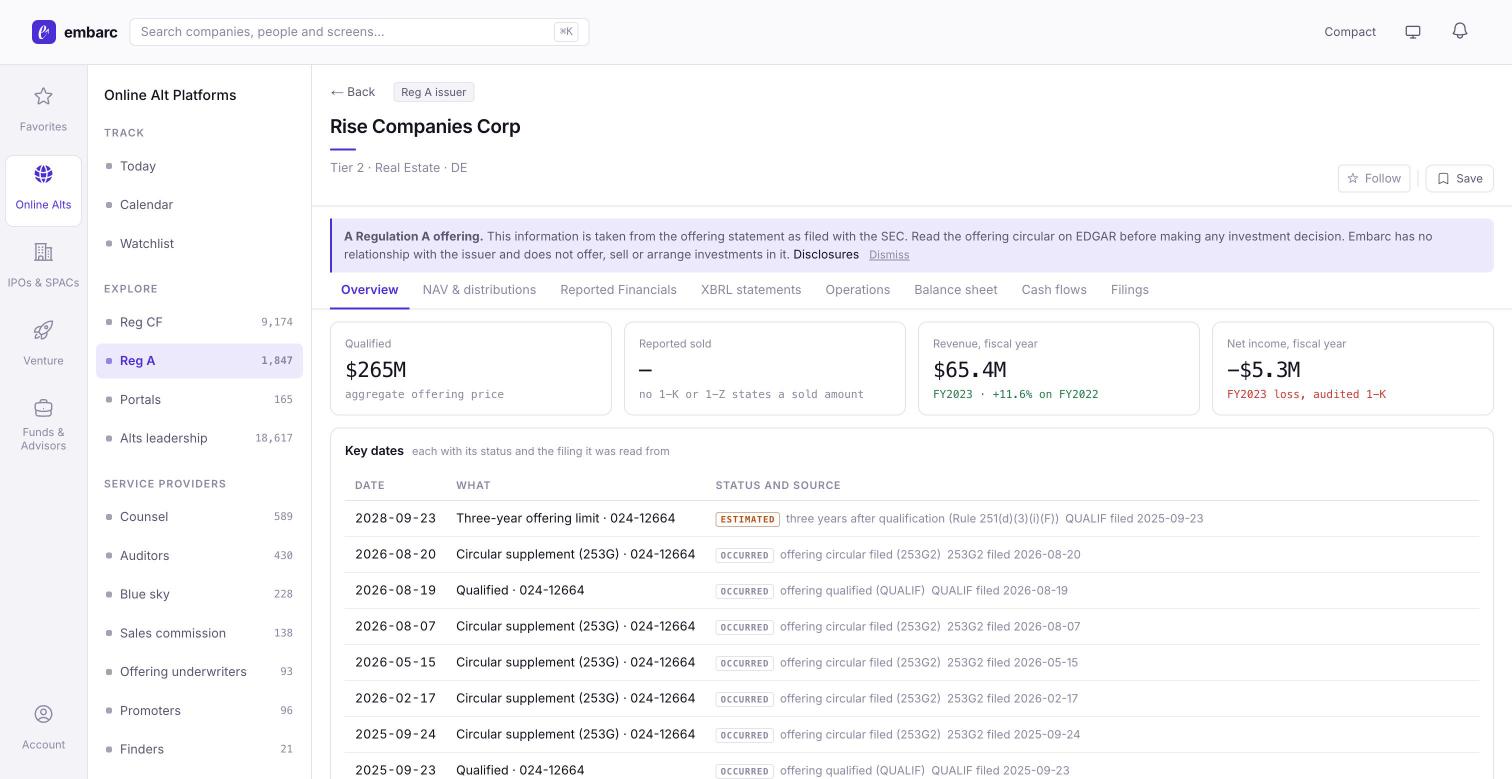Toggle Compact density mode

tap(1350, 32)
